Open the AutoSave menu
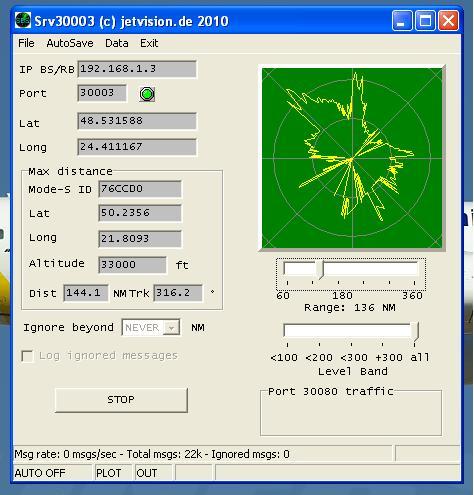The image size is (474, 495). click(70, 43)
